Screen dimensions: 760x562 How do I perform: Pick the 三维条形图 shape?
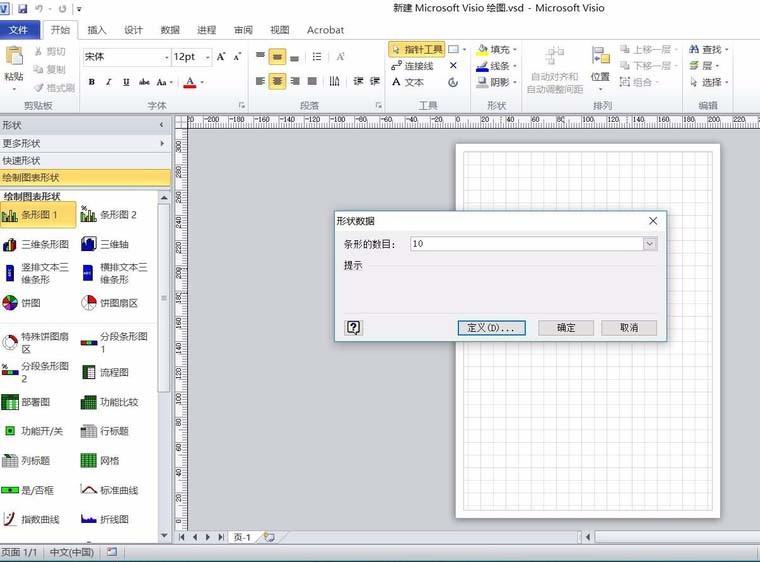tap(36, 244)
